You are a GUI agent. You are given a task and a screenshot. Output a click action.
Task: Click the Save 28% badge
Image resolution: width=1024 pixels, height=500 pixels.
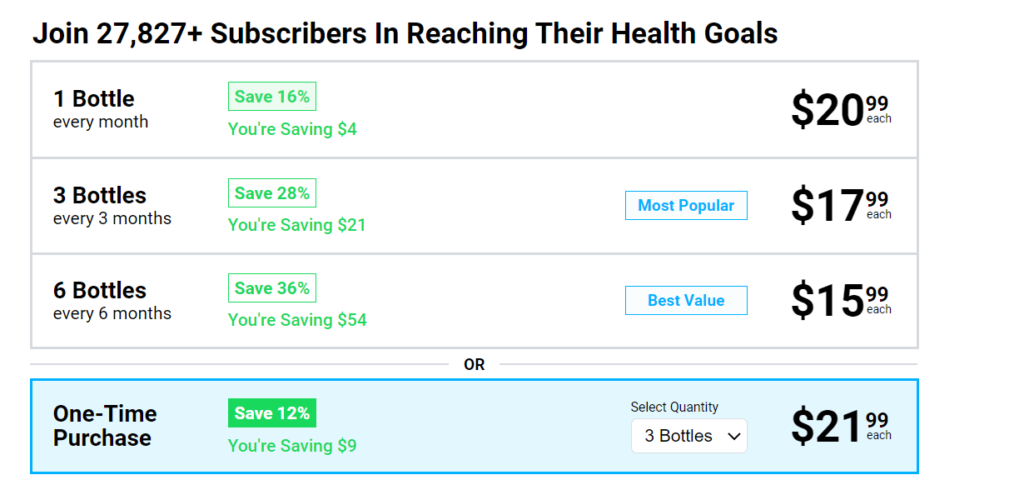[272, 193]
